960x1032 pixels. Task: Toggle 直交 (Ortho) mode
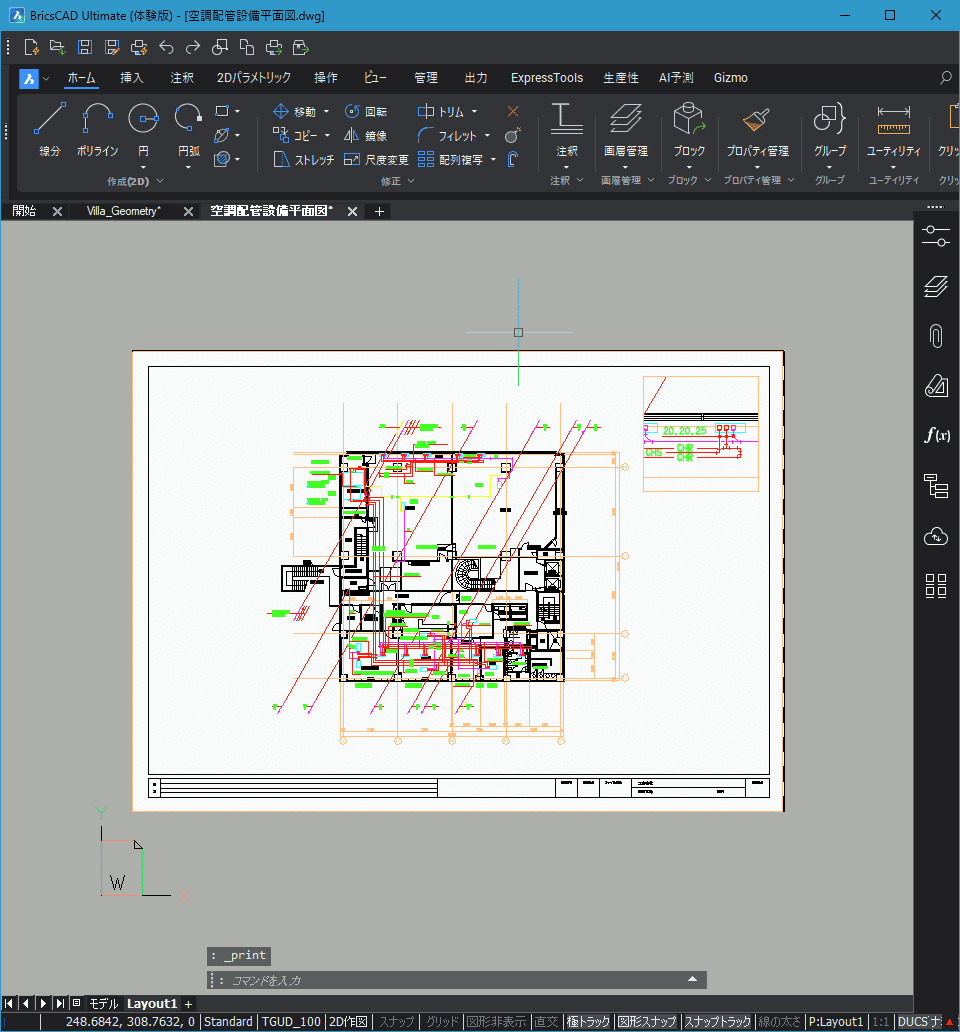pyautogui.click(x=547, y=1021)
